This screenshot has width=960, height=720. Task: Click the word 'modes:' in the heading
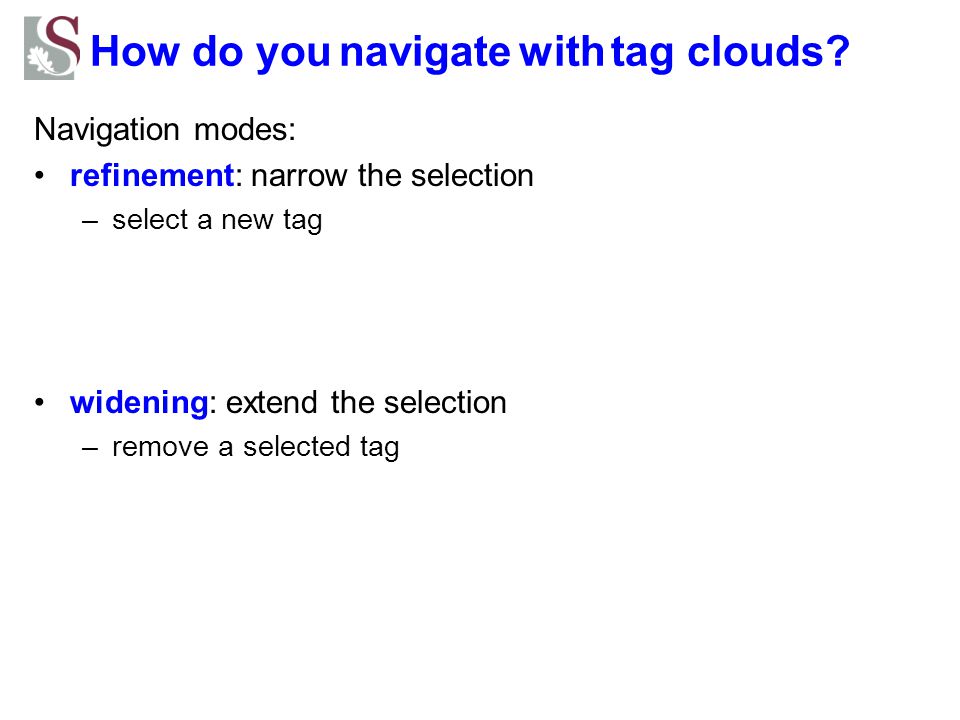click(x=245, y=129)
